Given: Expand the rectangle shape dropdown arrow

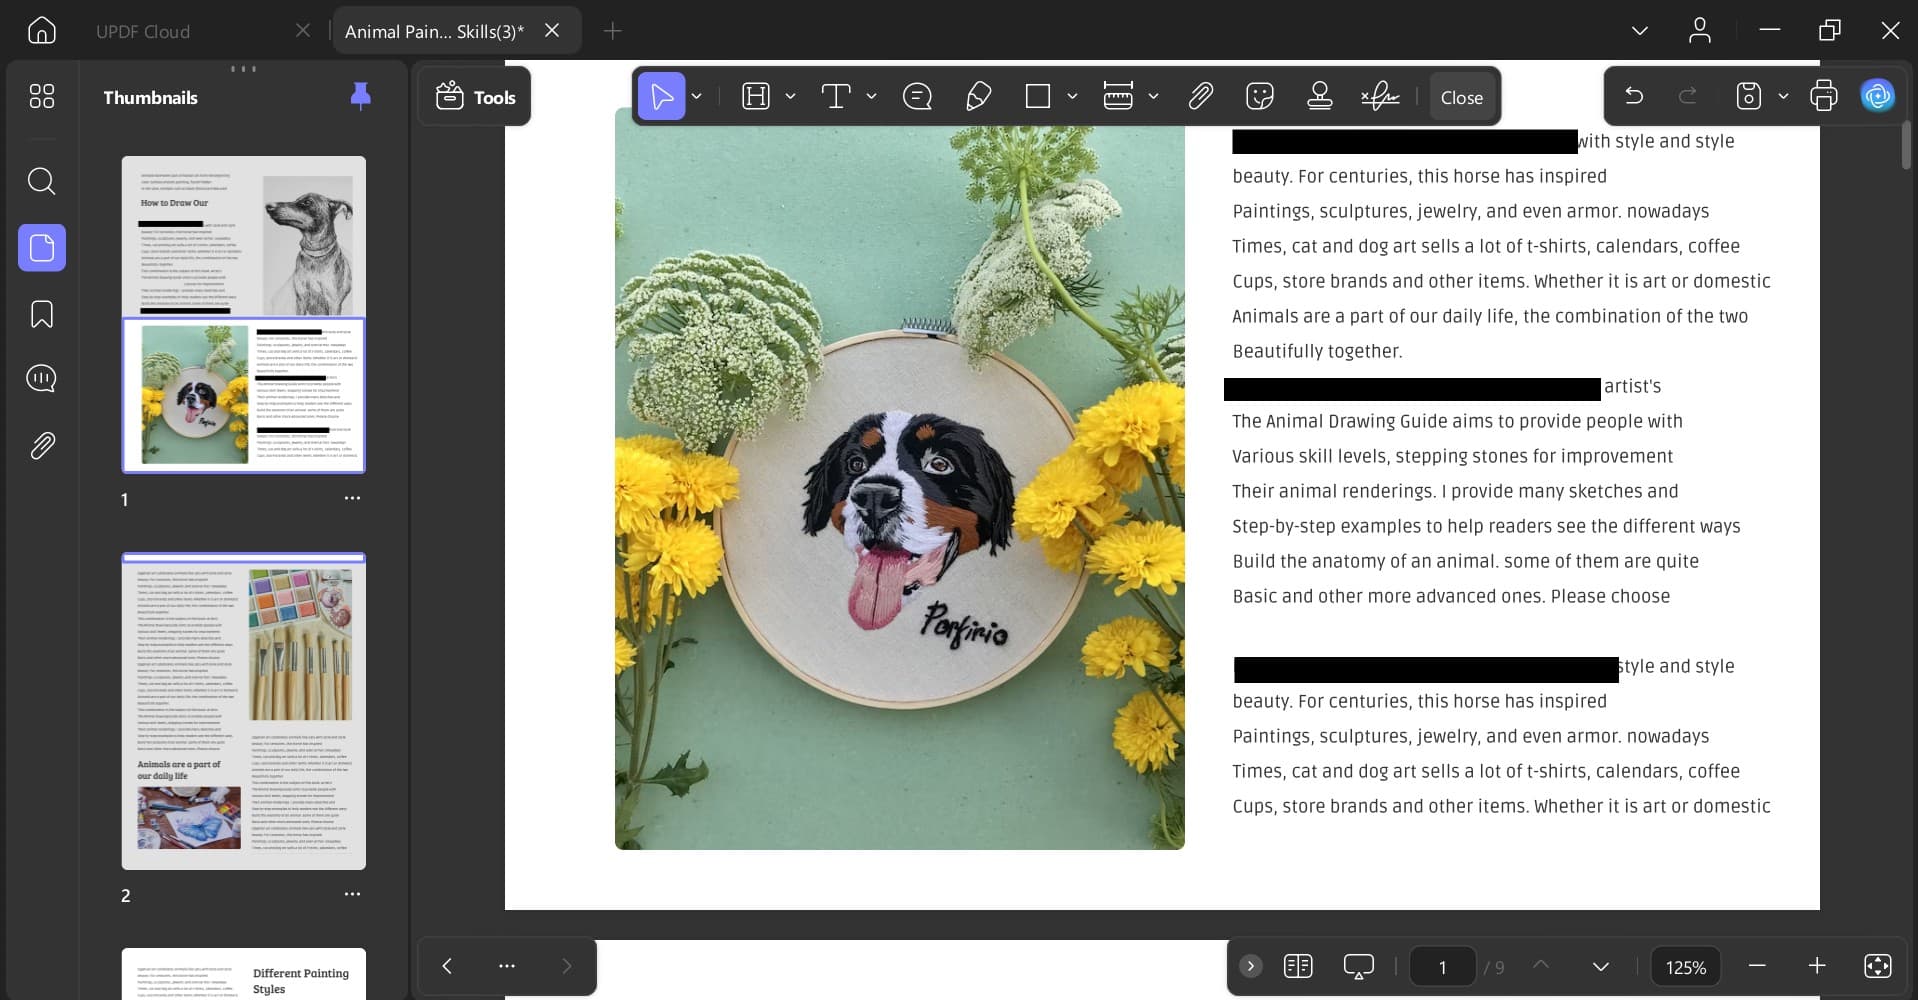Looking at the screenshot, I should click(1072, 97).
